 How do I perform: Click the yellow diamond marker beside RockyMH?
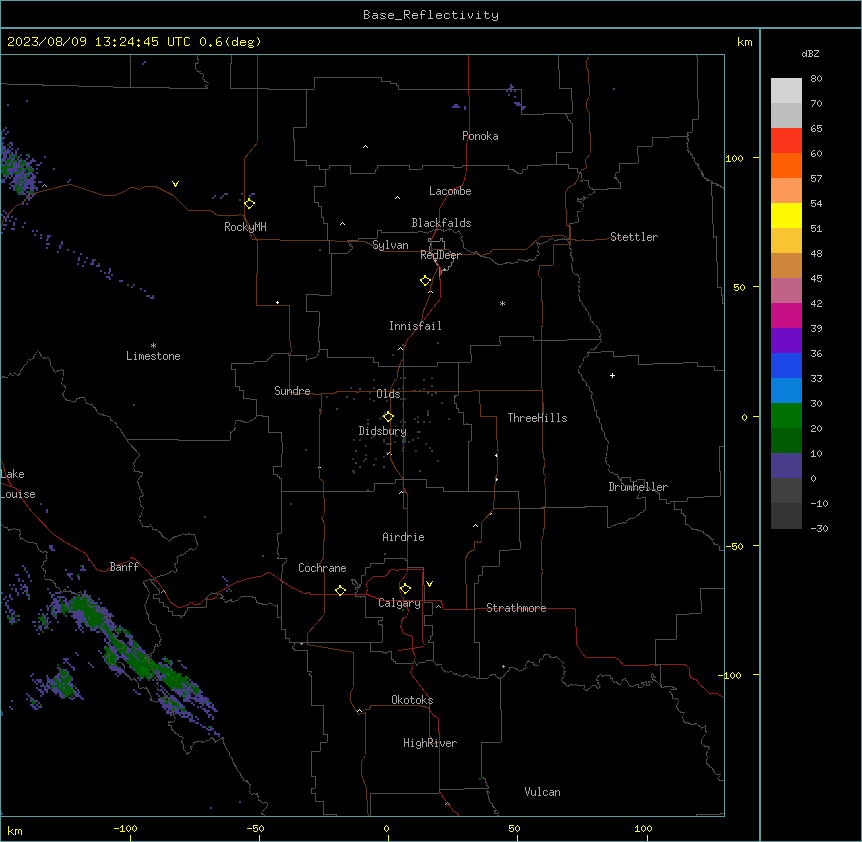point(249,204)
